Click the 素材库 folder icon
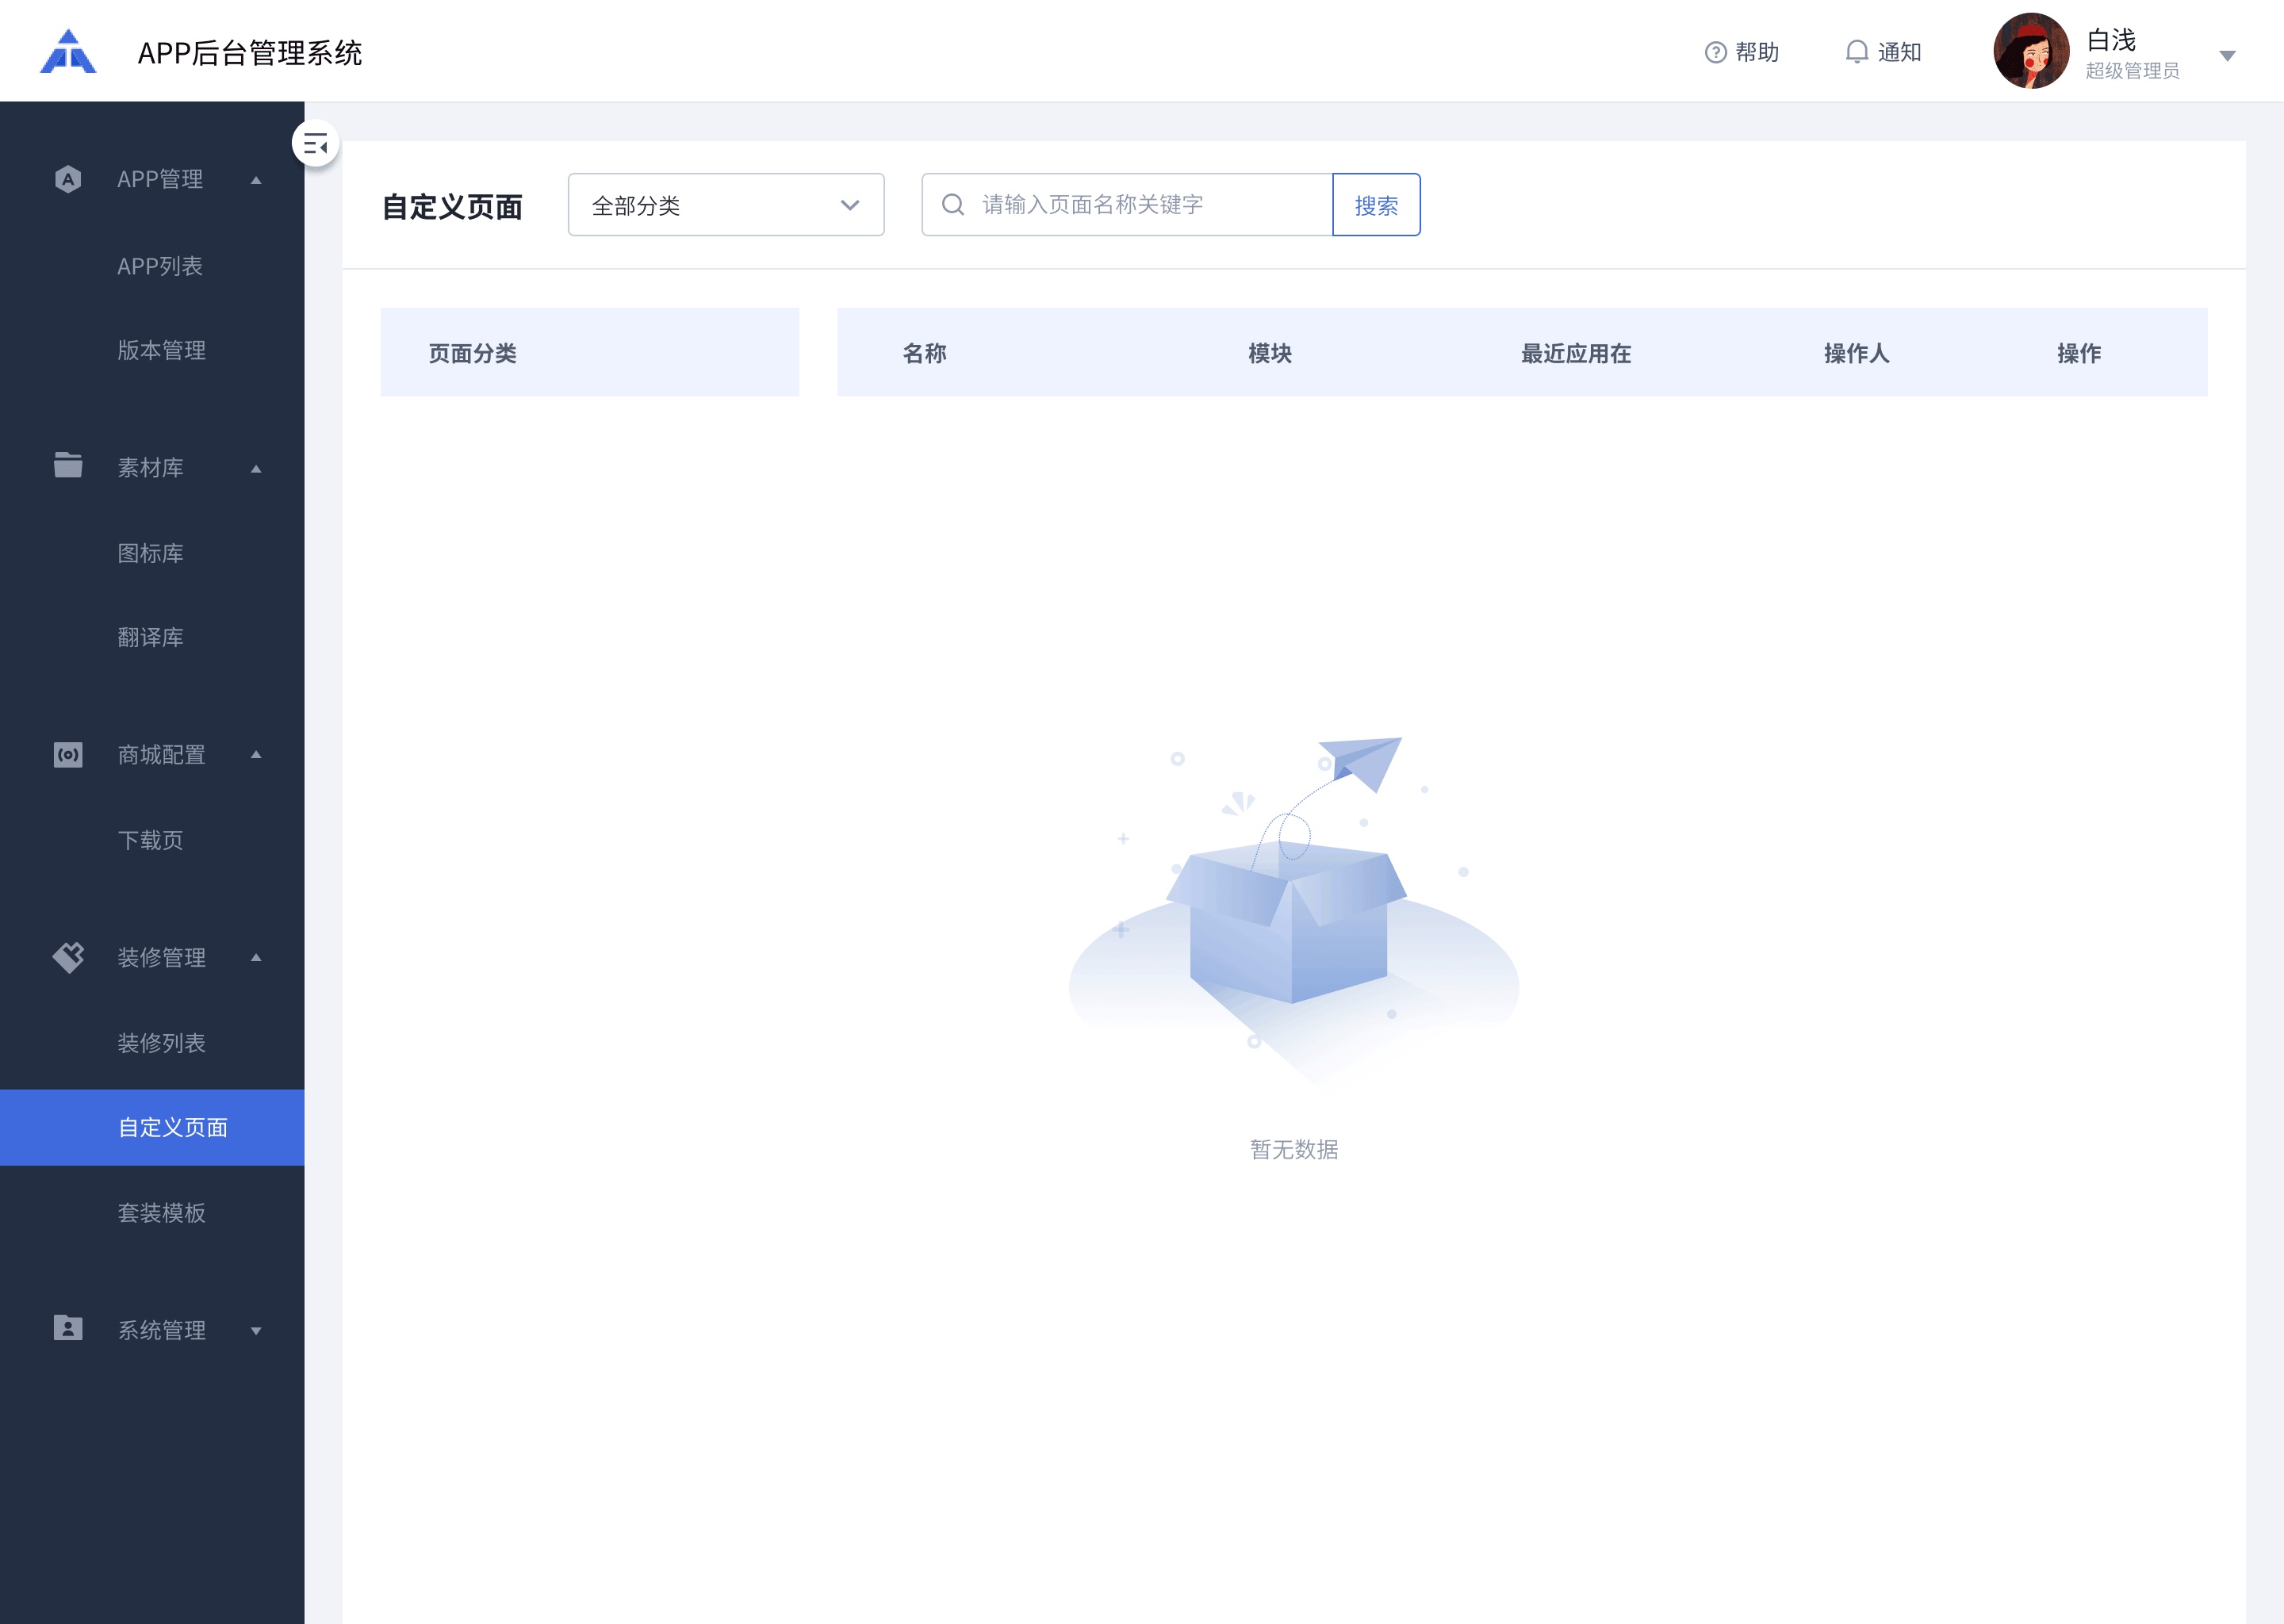Viewport: 2284px width, 1624px height. pyautogui.click(x=68, y=465)
